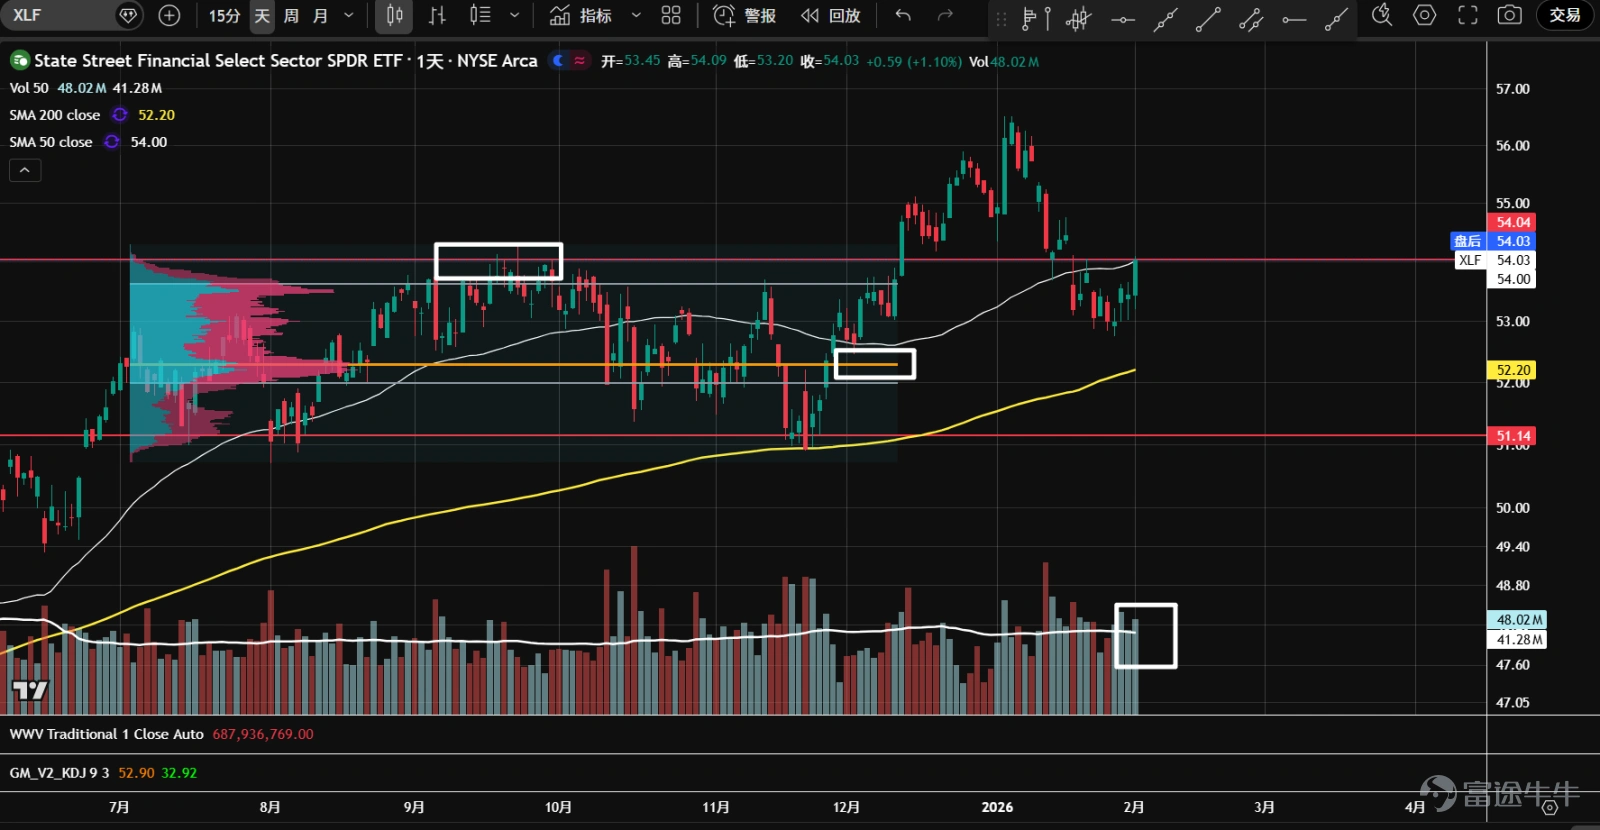The width and height of the screenshot is (1600, 830).
Task: Click the 交易 trade button
Action: click(x=1565, y=15)
